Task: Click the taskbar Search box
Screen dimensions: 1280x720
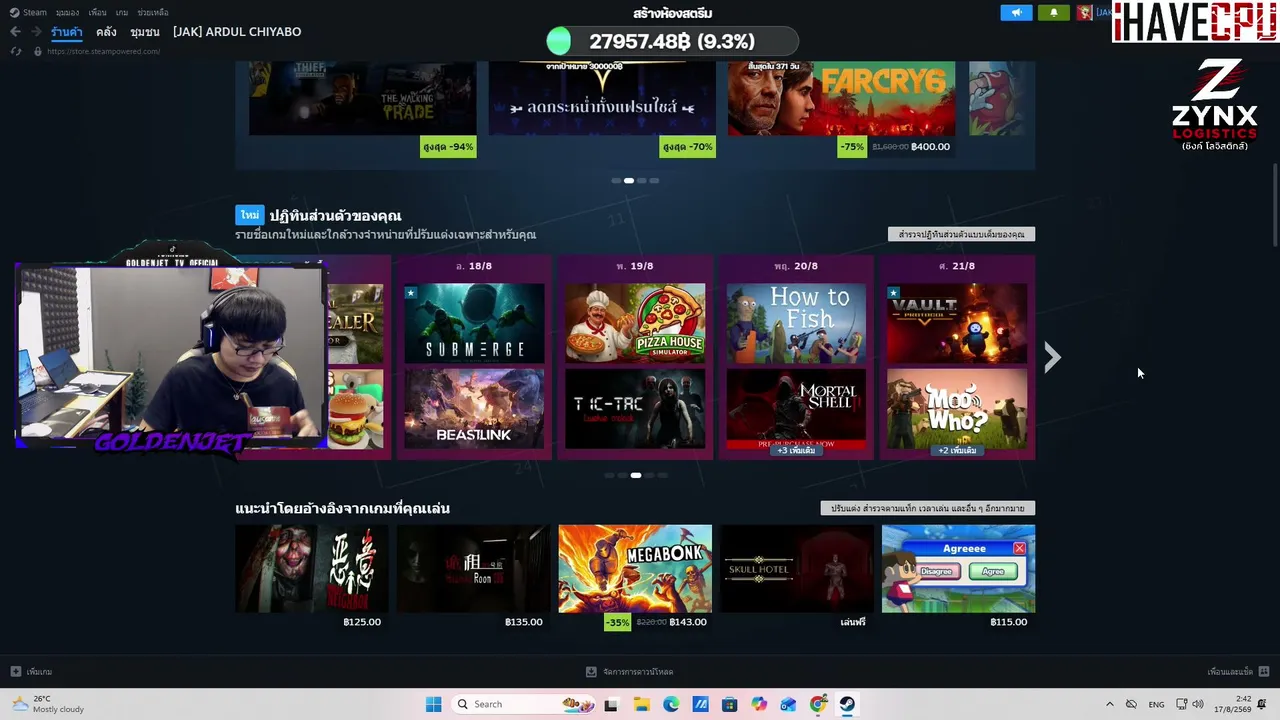Action: click(524, 704)
